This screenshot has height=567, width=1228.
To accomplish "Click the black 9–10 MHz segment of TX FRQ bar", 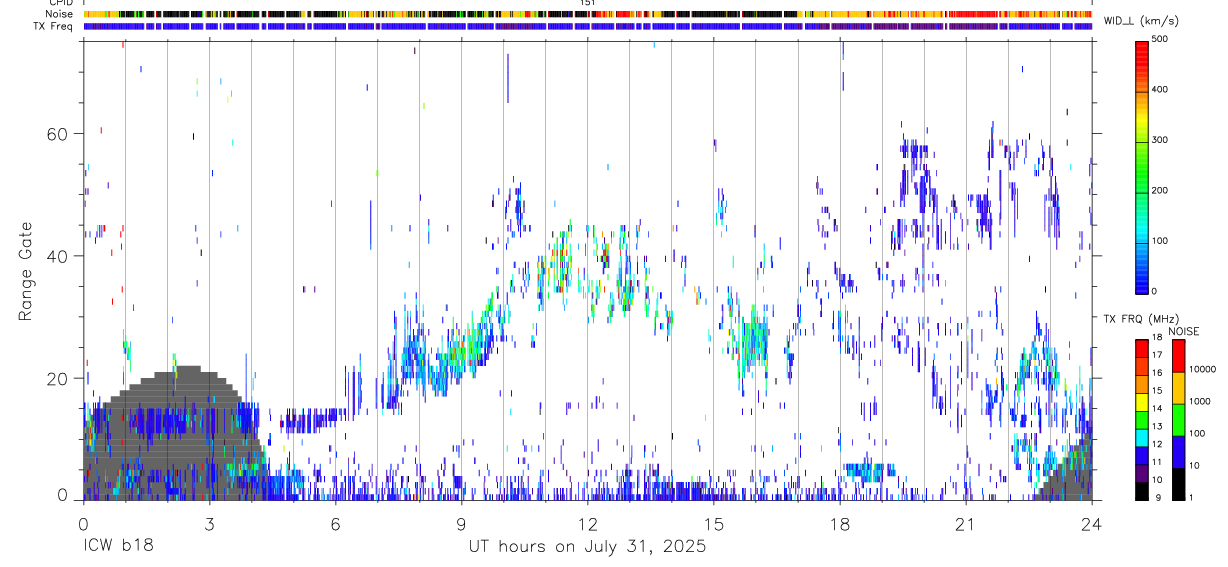I will click(x=1142, y=491).
